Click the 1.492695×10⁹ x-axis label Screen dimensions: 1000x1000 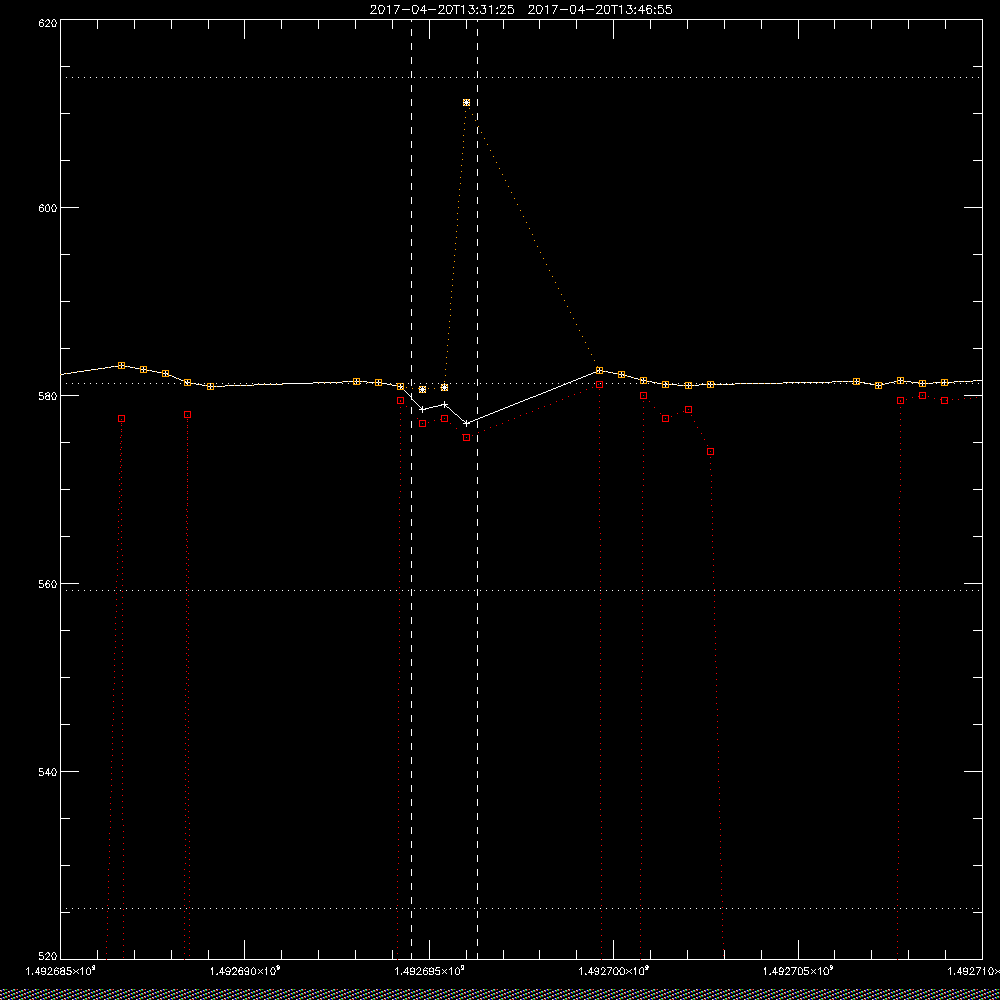[429, 971]
